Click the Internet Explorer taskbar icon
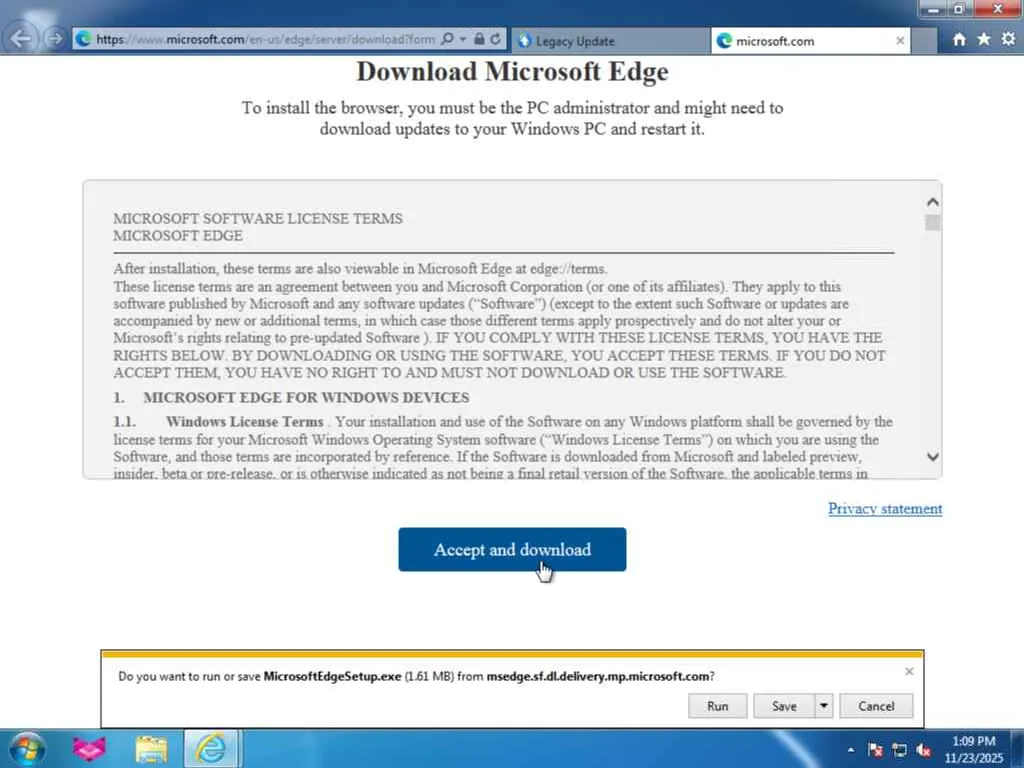 (212, 749)
